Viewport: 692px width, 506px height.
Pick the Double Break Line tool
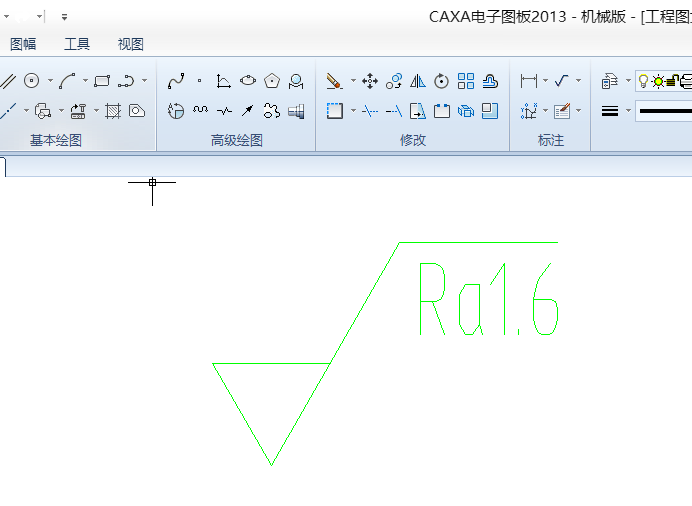click(x=224, y=111)
